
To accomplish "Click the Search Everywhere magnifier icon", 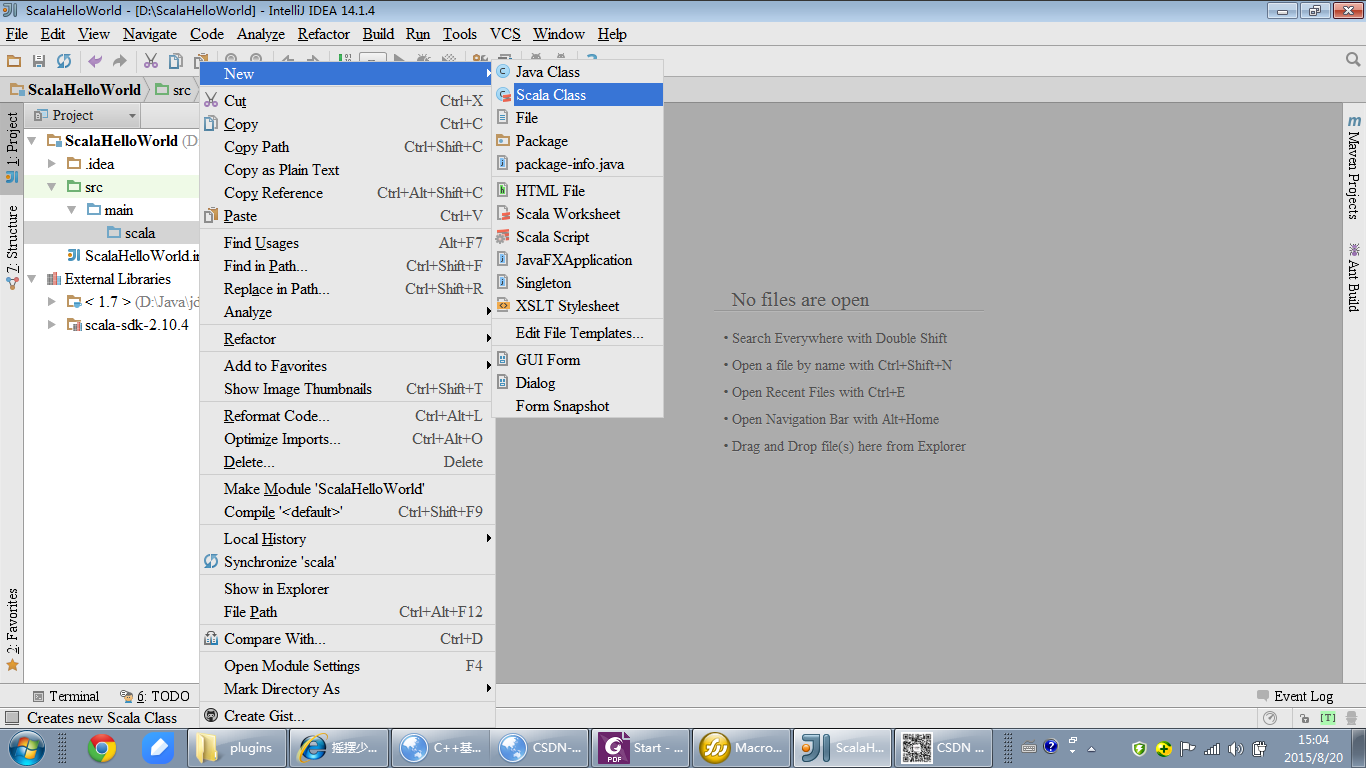I will (1352, 61).
